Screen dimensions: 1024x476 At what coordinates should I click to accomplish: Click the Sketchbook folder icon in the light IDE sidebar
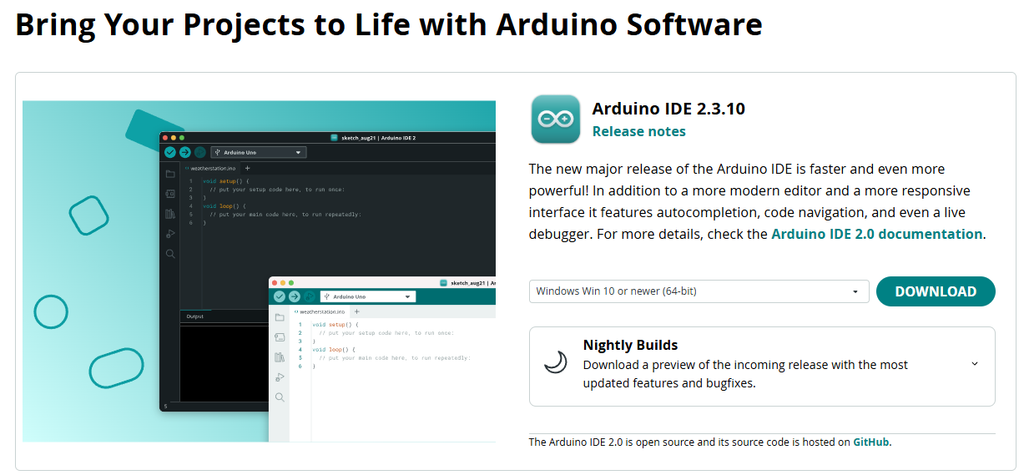280,317
